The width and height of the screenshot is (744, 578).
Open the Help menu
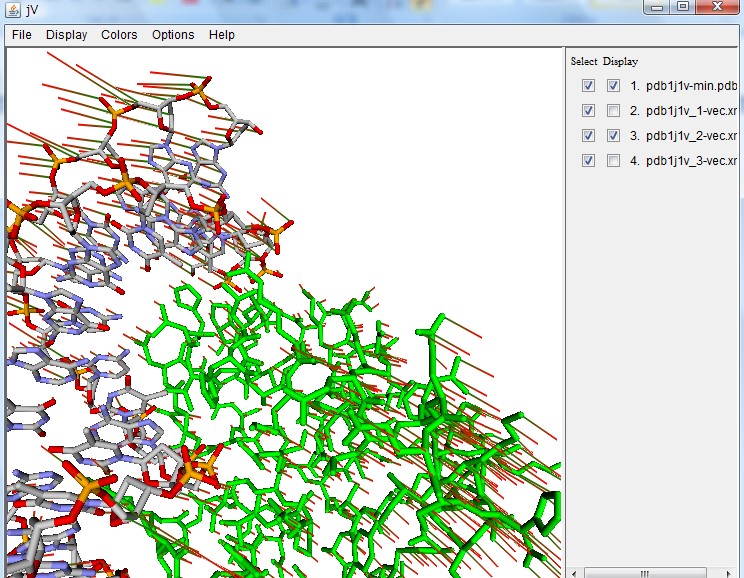pyautogui.click(x=222, y=35)
